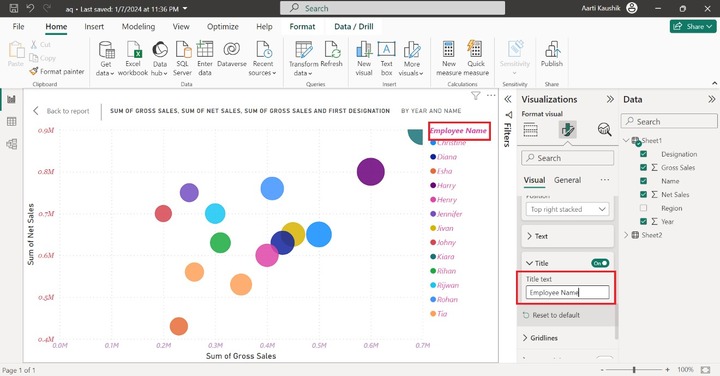Open Analytics magnifier icon in Visualizations
This screenshot has height=376, width=720.
coord(604,130)
